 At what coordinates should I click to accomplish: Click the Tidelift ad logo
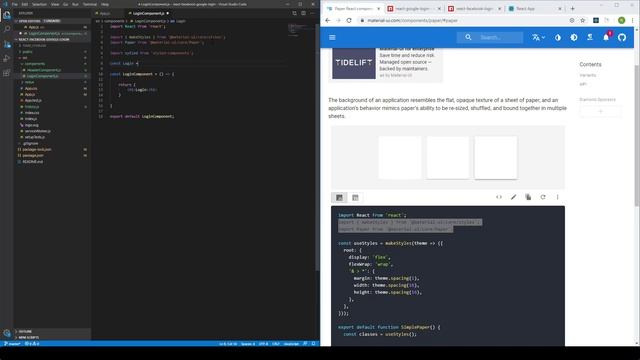(x=353, y=63)
